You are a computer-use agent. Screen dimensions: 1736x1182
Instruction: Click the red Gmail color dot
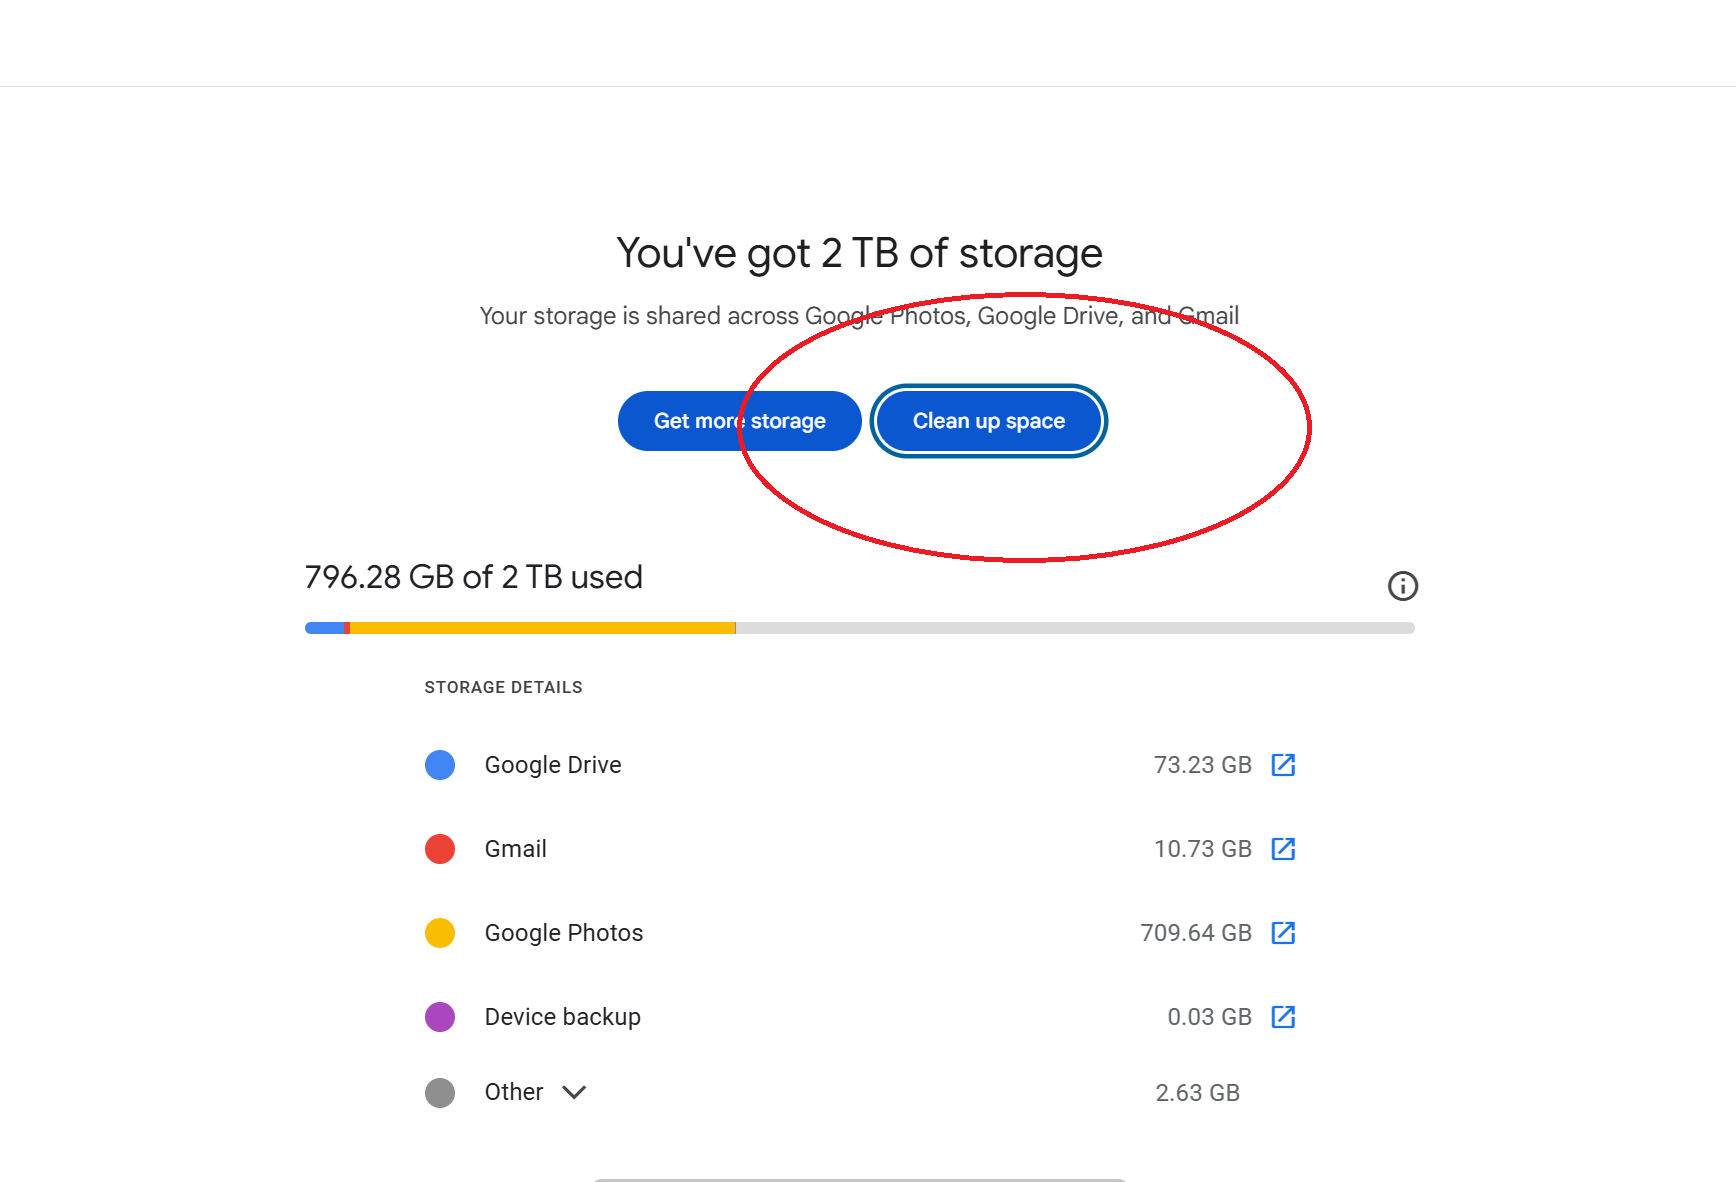[440, 849]
